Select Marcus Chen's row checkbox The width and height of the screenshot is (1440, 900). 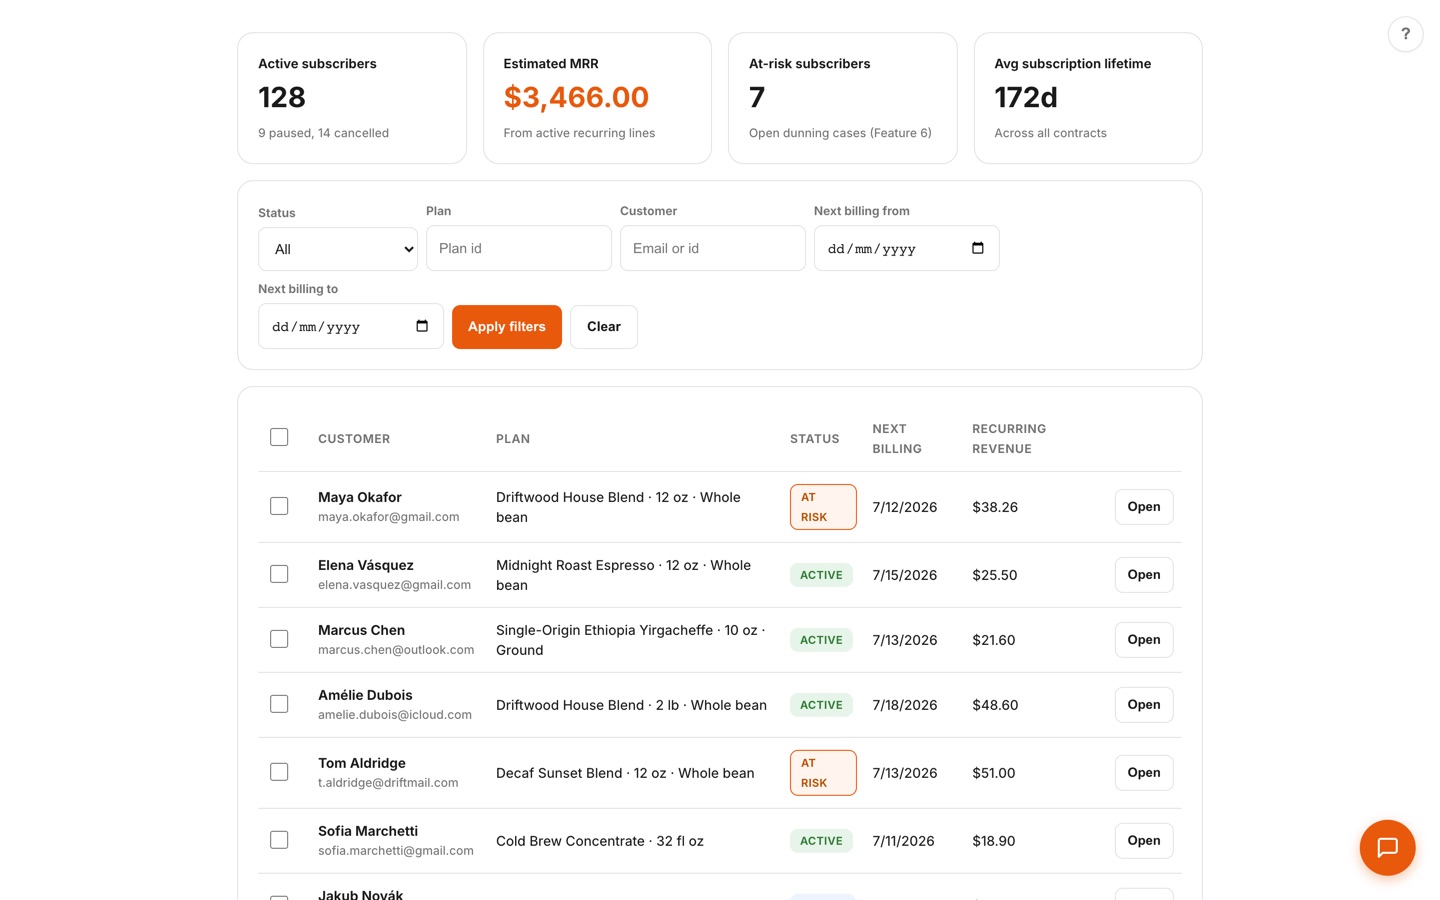(x=279, y=639)
